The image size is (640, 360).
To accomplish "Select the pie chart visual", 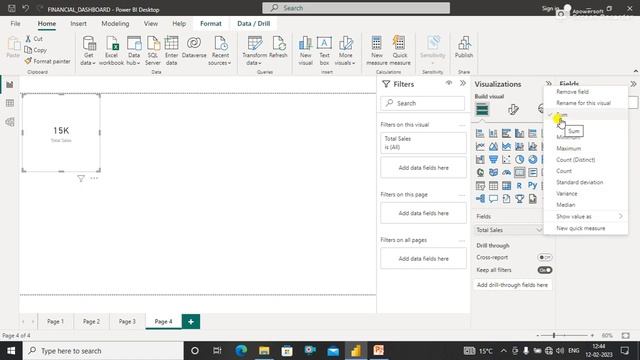I will coord(519,160).
